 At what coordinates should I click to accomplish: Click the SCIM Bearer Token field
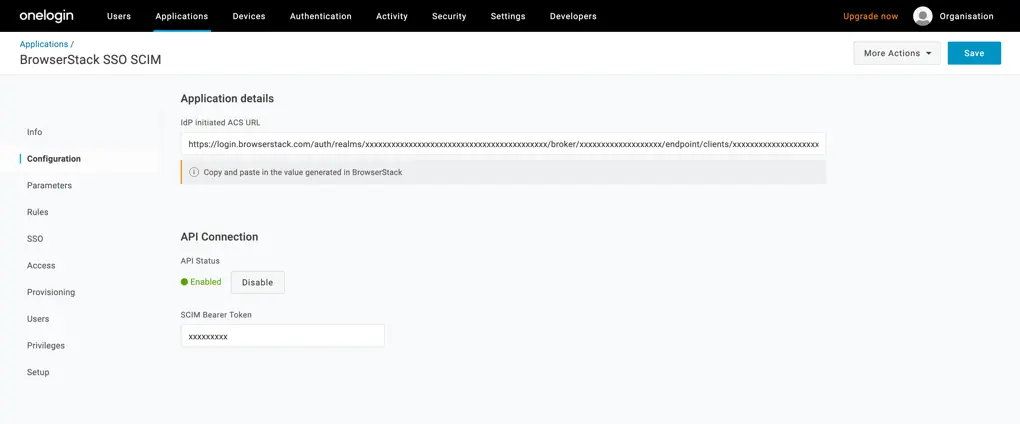(282, 336)
